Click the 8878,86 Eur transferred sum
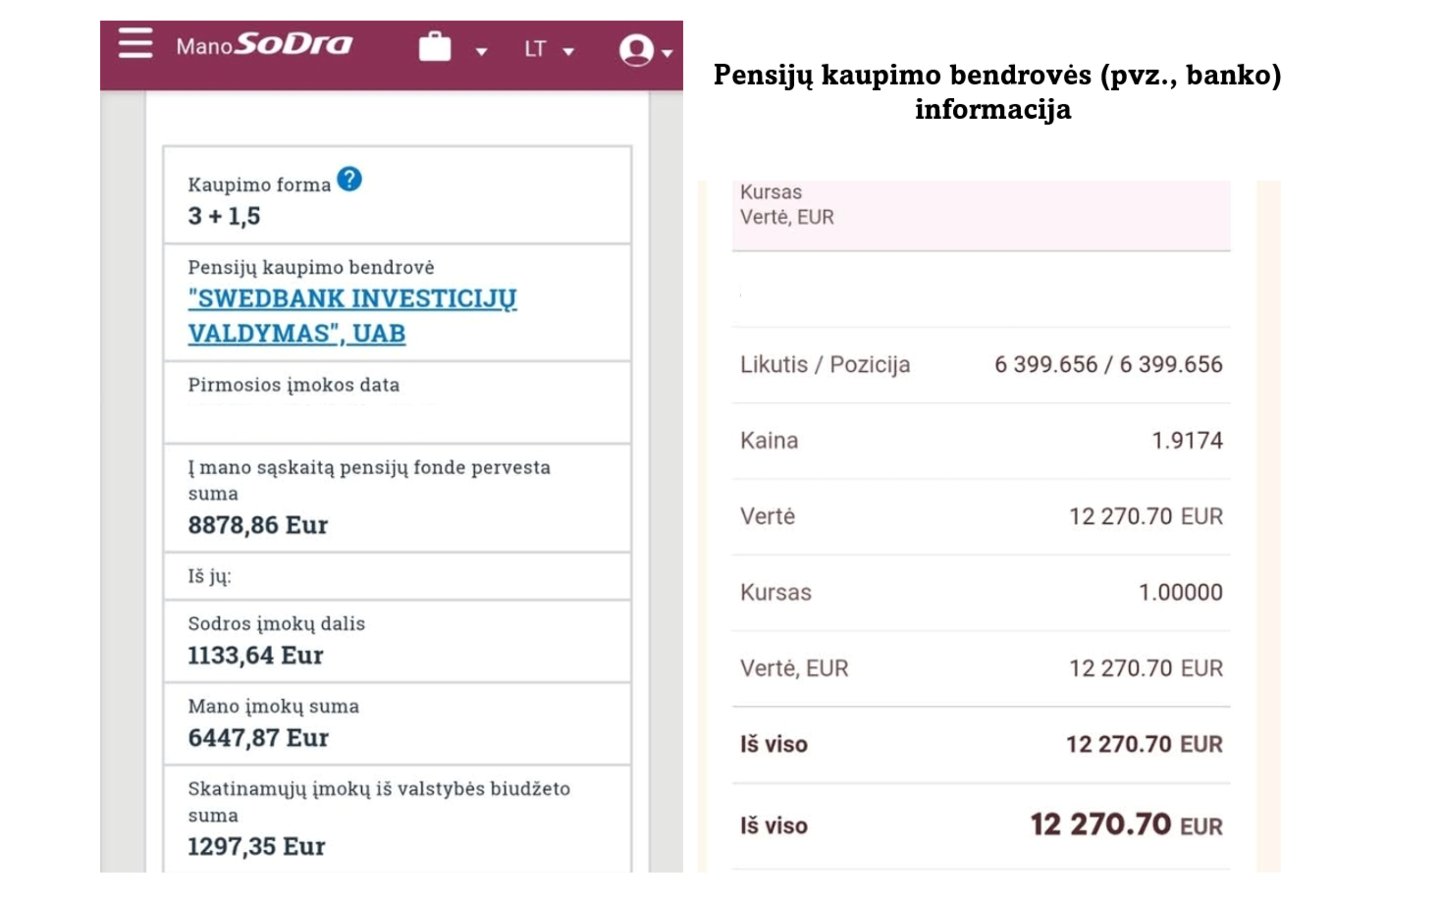1440x903 pixels. [x=258, y=525]
